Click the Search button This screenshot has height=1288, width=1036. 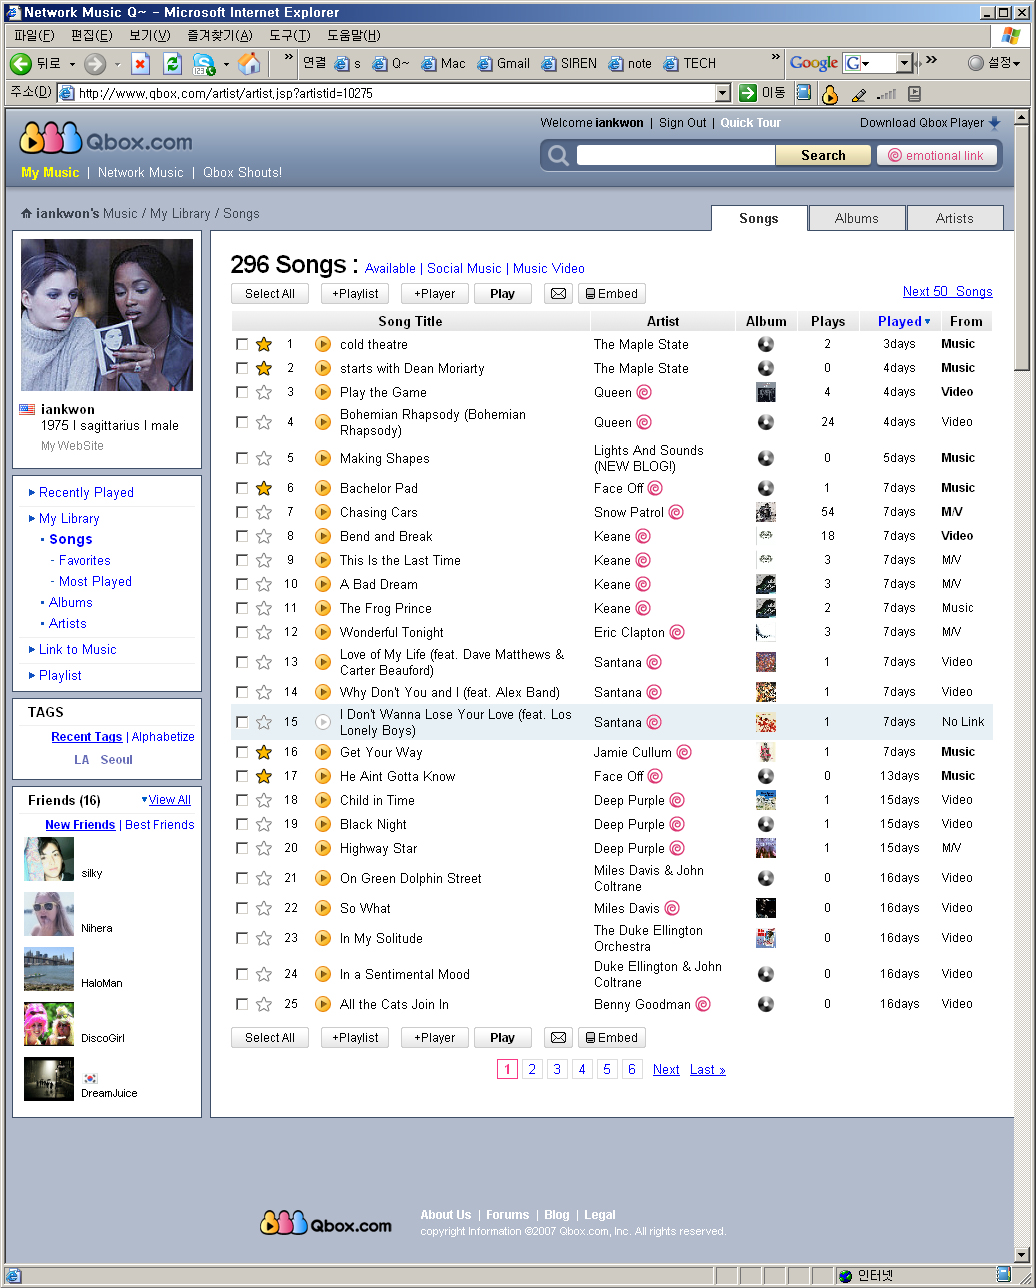tap(823, 155)
